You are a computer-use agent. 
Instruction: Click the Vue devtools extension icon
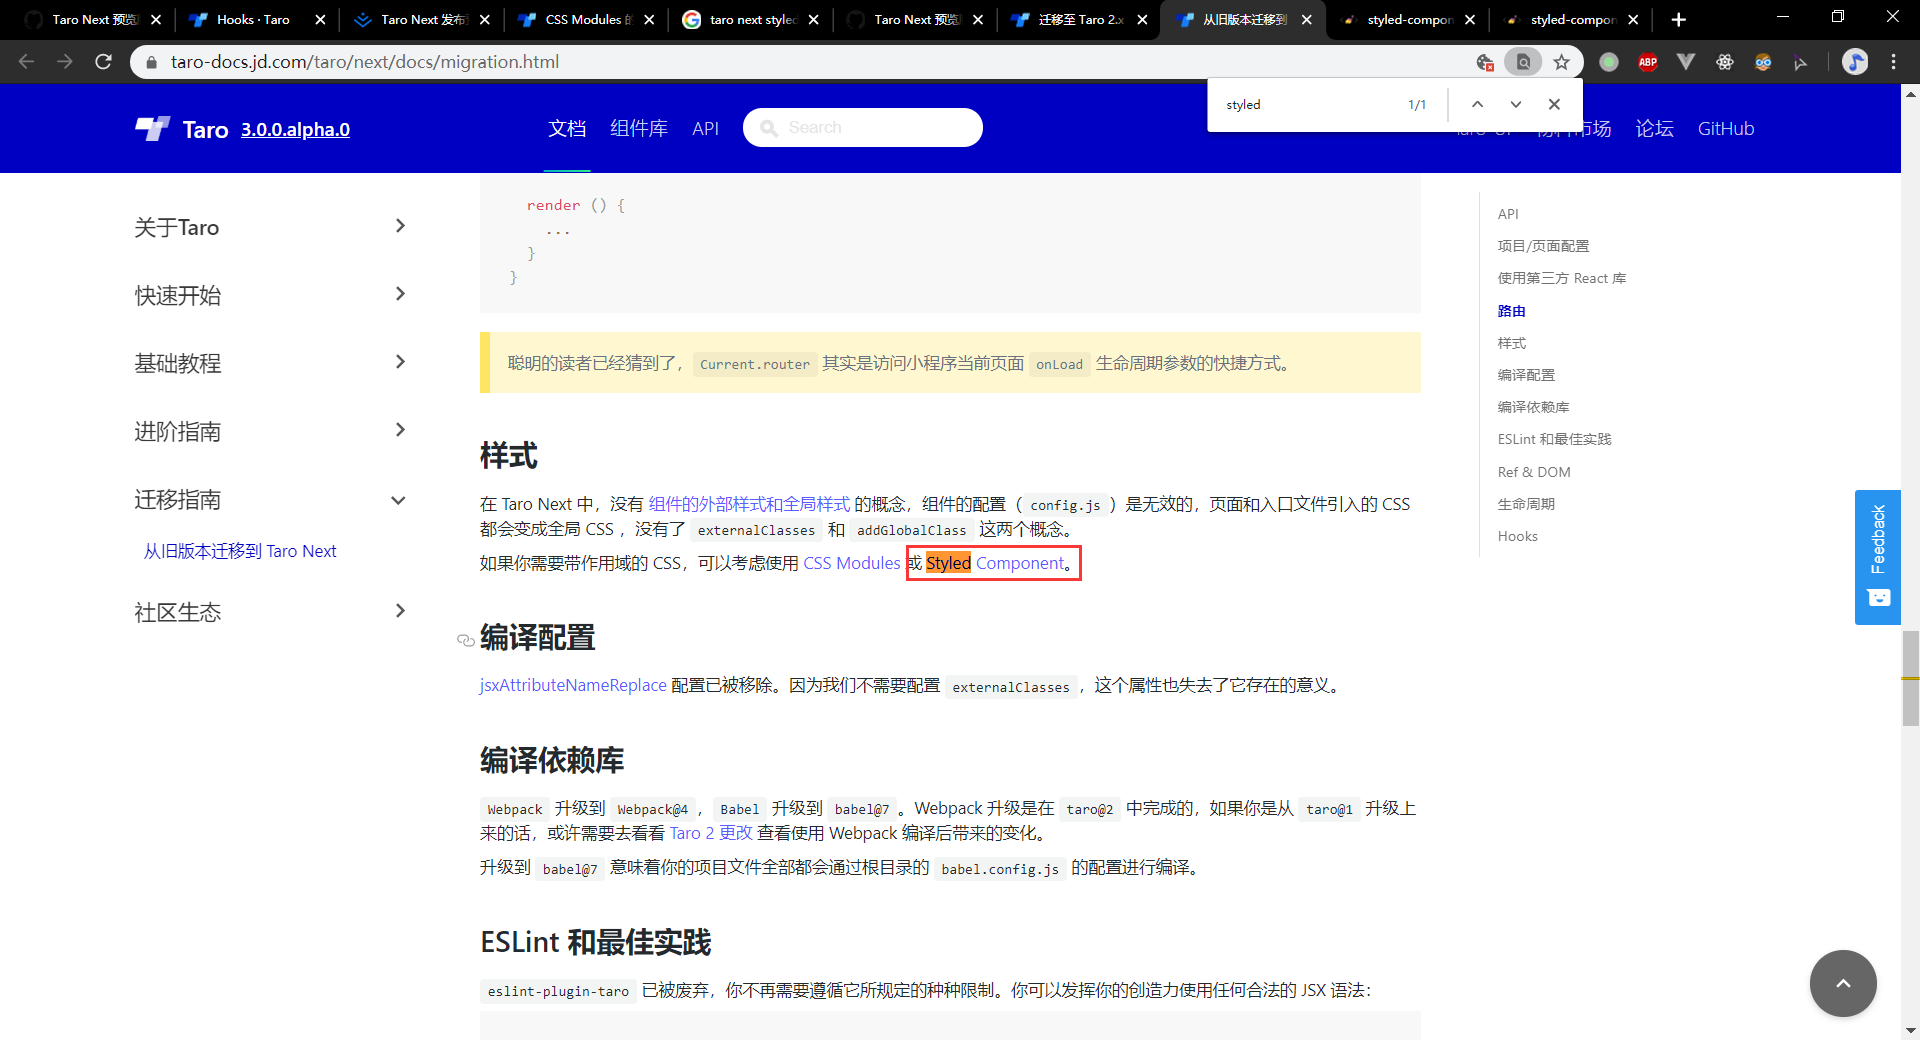[1686, 62]
